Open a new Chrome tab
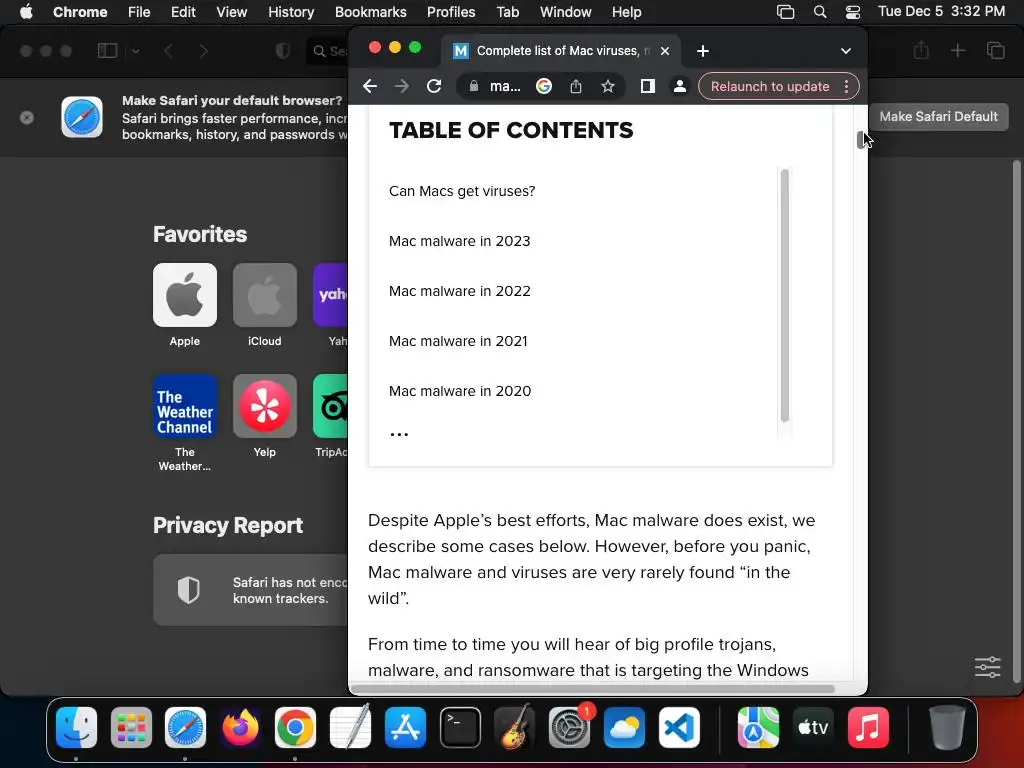The image size is (1024, 768). click(x=703, y=51)
